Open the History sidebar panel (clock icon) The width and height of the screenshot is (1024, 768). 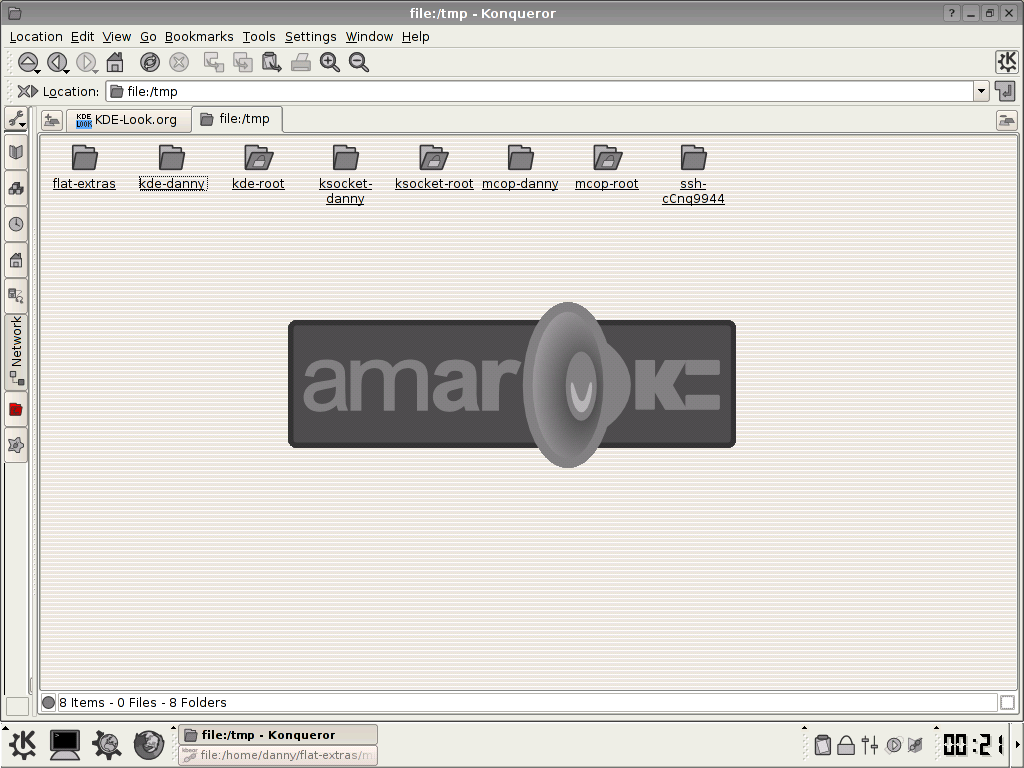pos(16,225)
